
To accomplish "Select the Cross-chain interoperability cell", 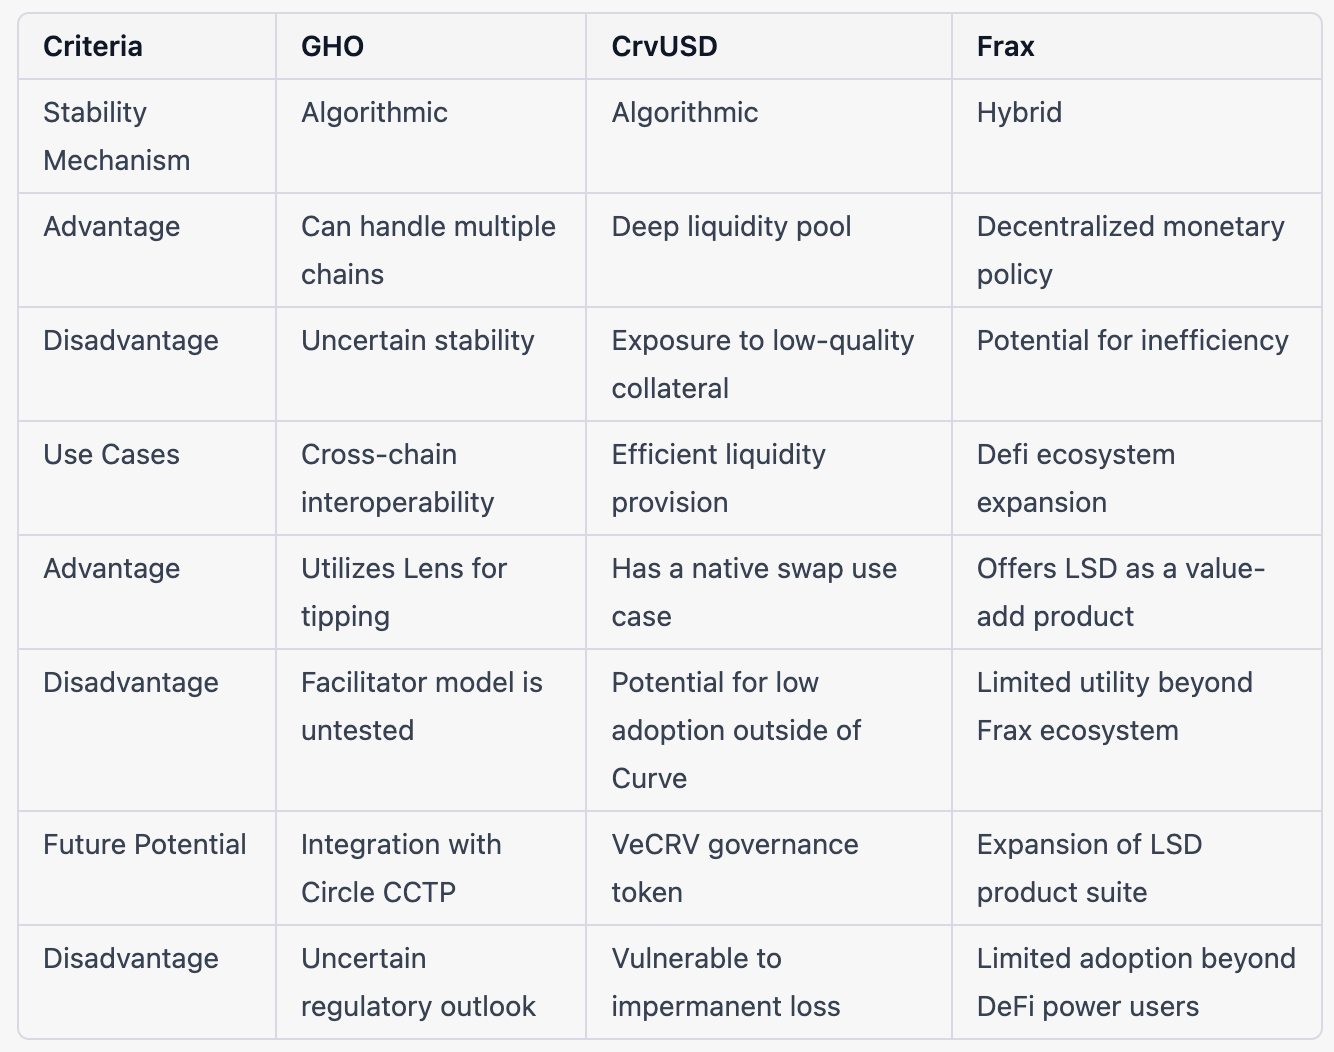I will [x=398, y=478].
